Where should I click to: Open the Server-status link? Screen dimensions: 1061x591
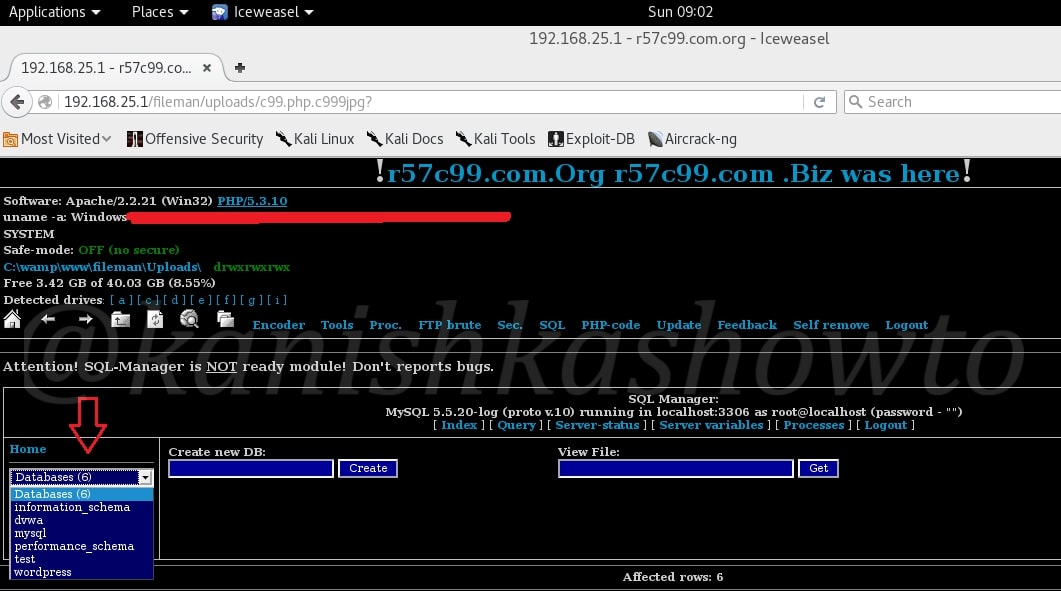point(597,425)
